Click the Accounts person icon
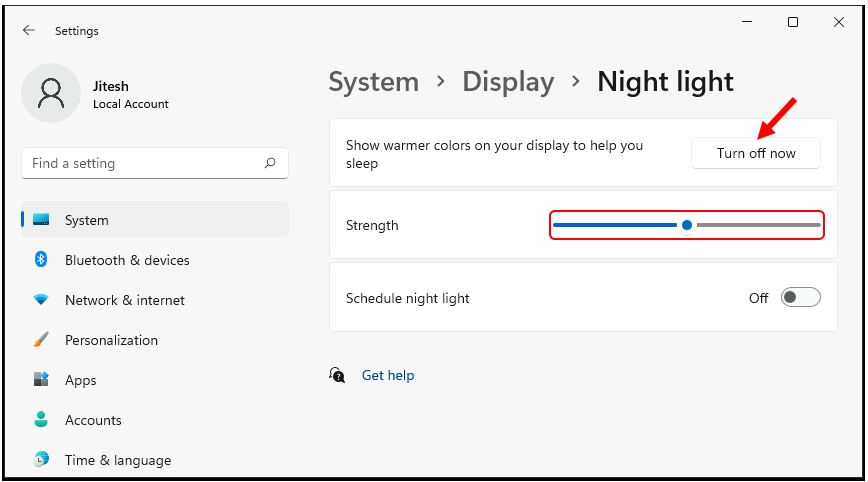The image size is (868, 482). tap(41, 420)
